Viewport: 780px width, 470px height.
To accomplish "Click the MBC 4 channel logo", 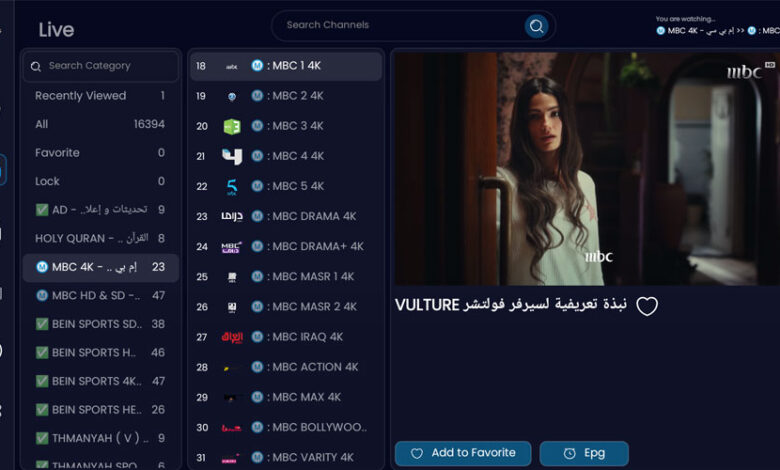I will tap(232, 156).
